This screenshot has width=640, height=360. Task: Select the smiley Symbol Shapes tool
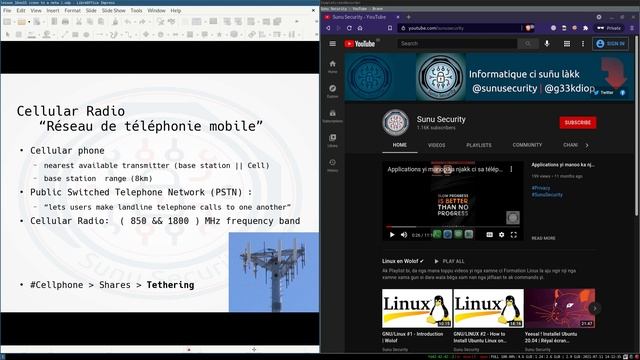[160, 35]
